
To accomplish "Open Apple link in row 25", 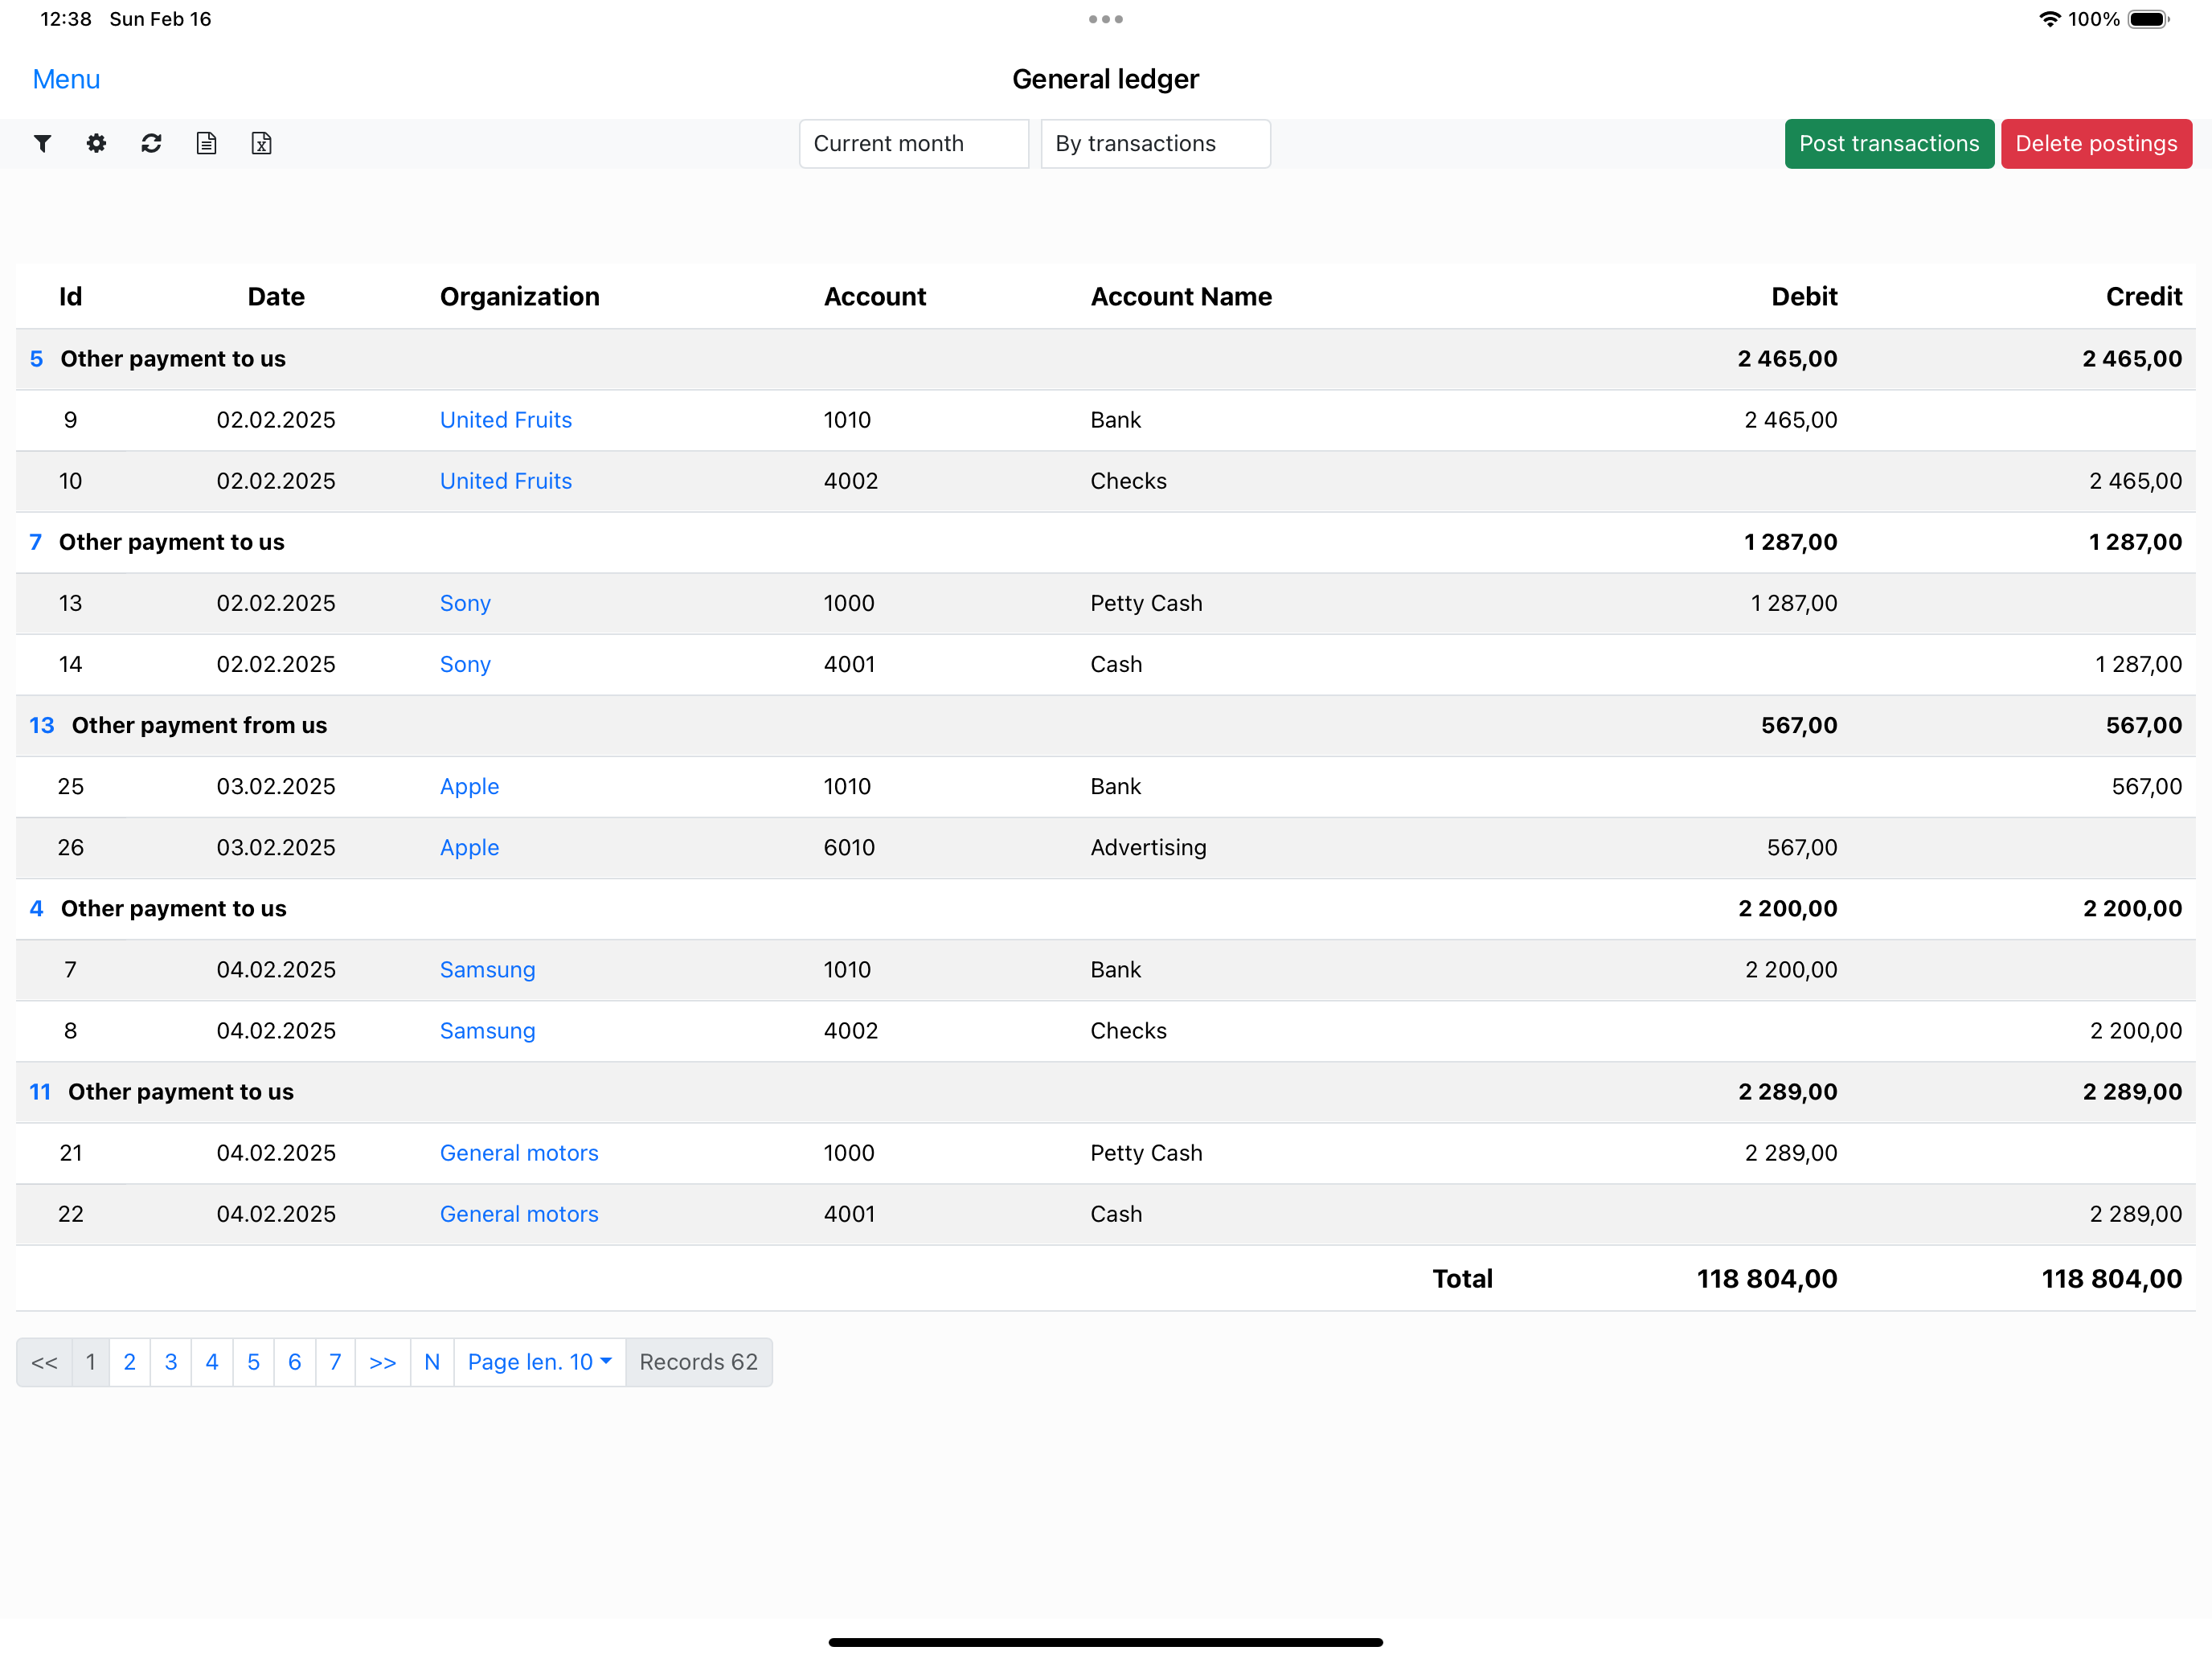I will (469, 786).
